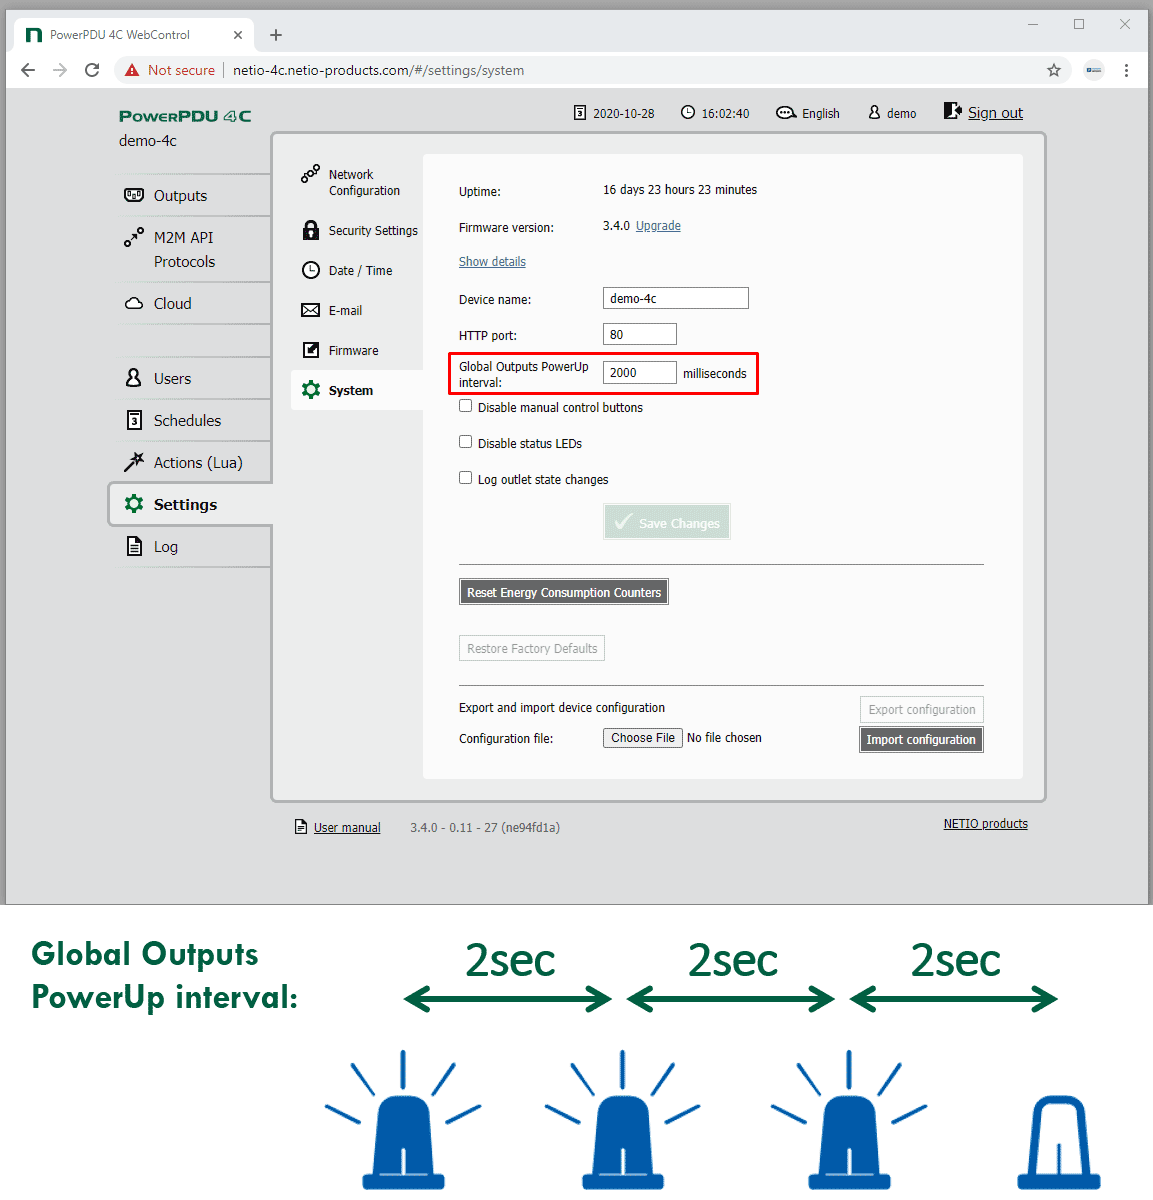The image size is (1153, 1200).
Task: Reload the page in Chrome
Action: point(92,70)
